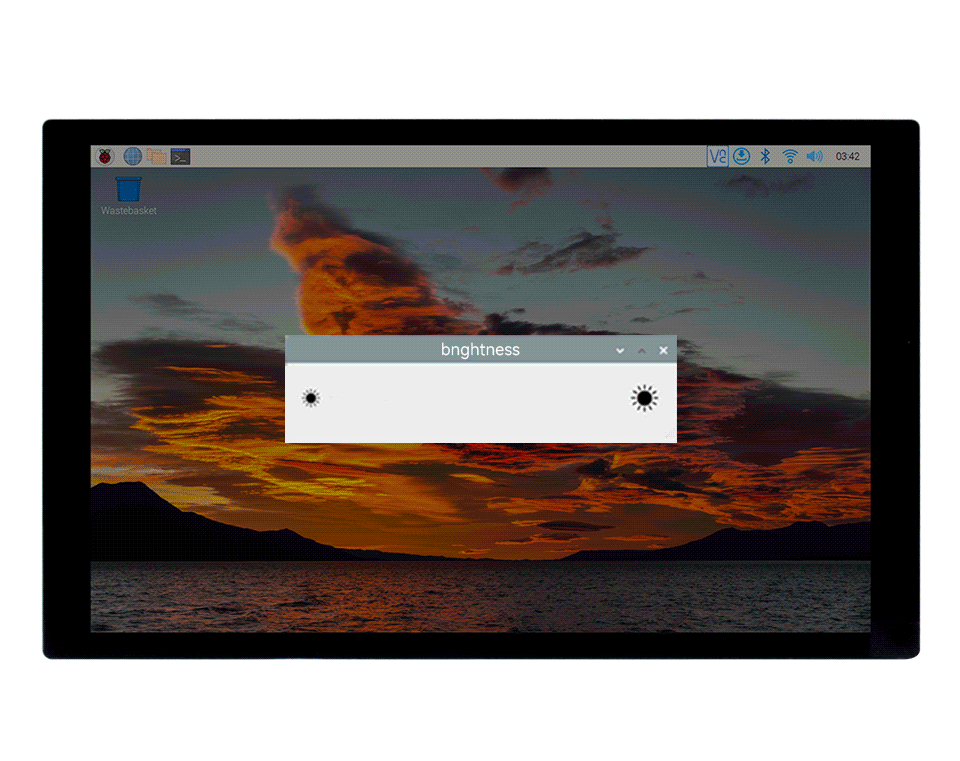The width and height of the screenshot is (960, 761).
Task: Click the large bright sun icon
Action: tap(645, 399)
